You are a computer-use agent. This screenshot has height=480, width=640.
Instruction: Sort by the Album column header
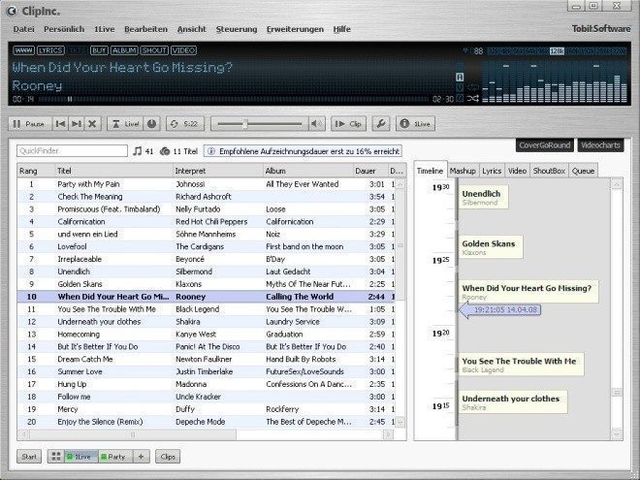point(308,171)
